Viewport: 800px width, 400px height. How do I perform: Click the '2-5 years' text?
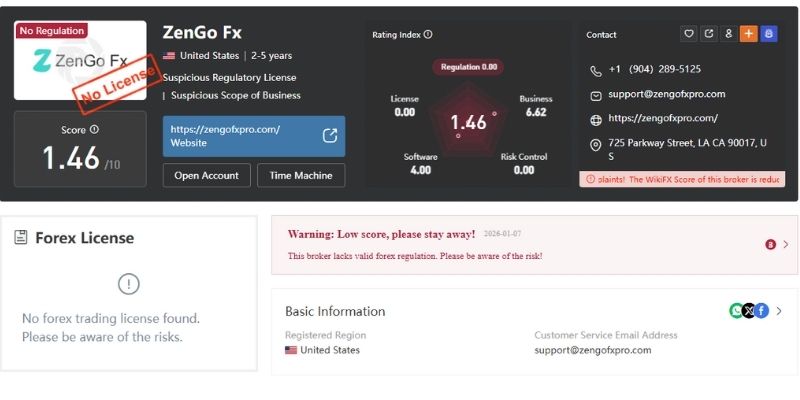pyautogui.click(x=271, y=56)
